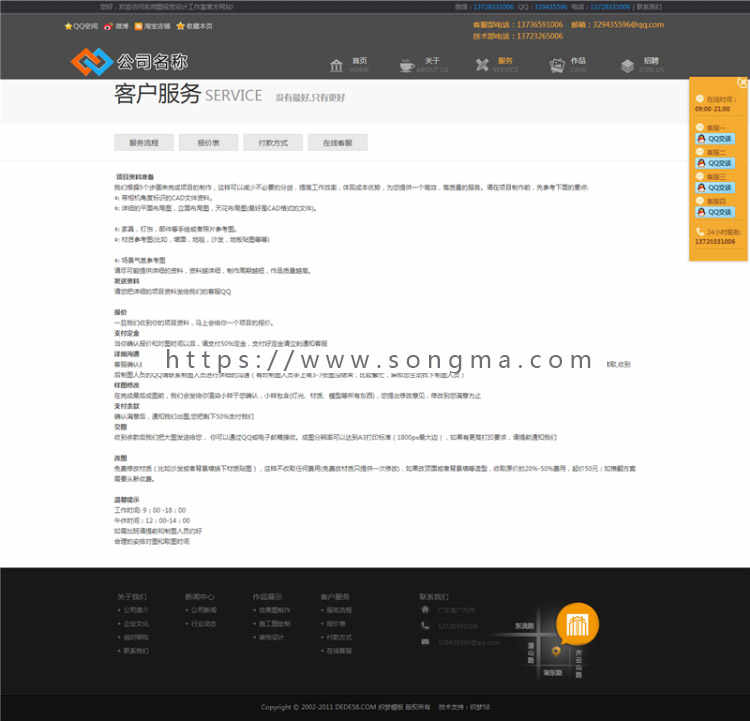The height and width of the screenshot is (721, 750).
Task: Click the 公司名称 company logo
Action: [129, 62]
